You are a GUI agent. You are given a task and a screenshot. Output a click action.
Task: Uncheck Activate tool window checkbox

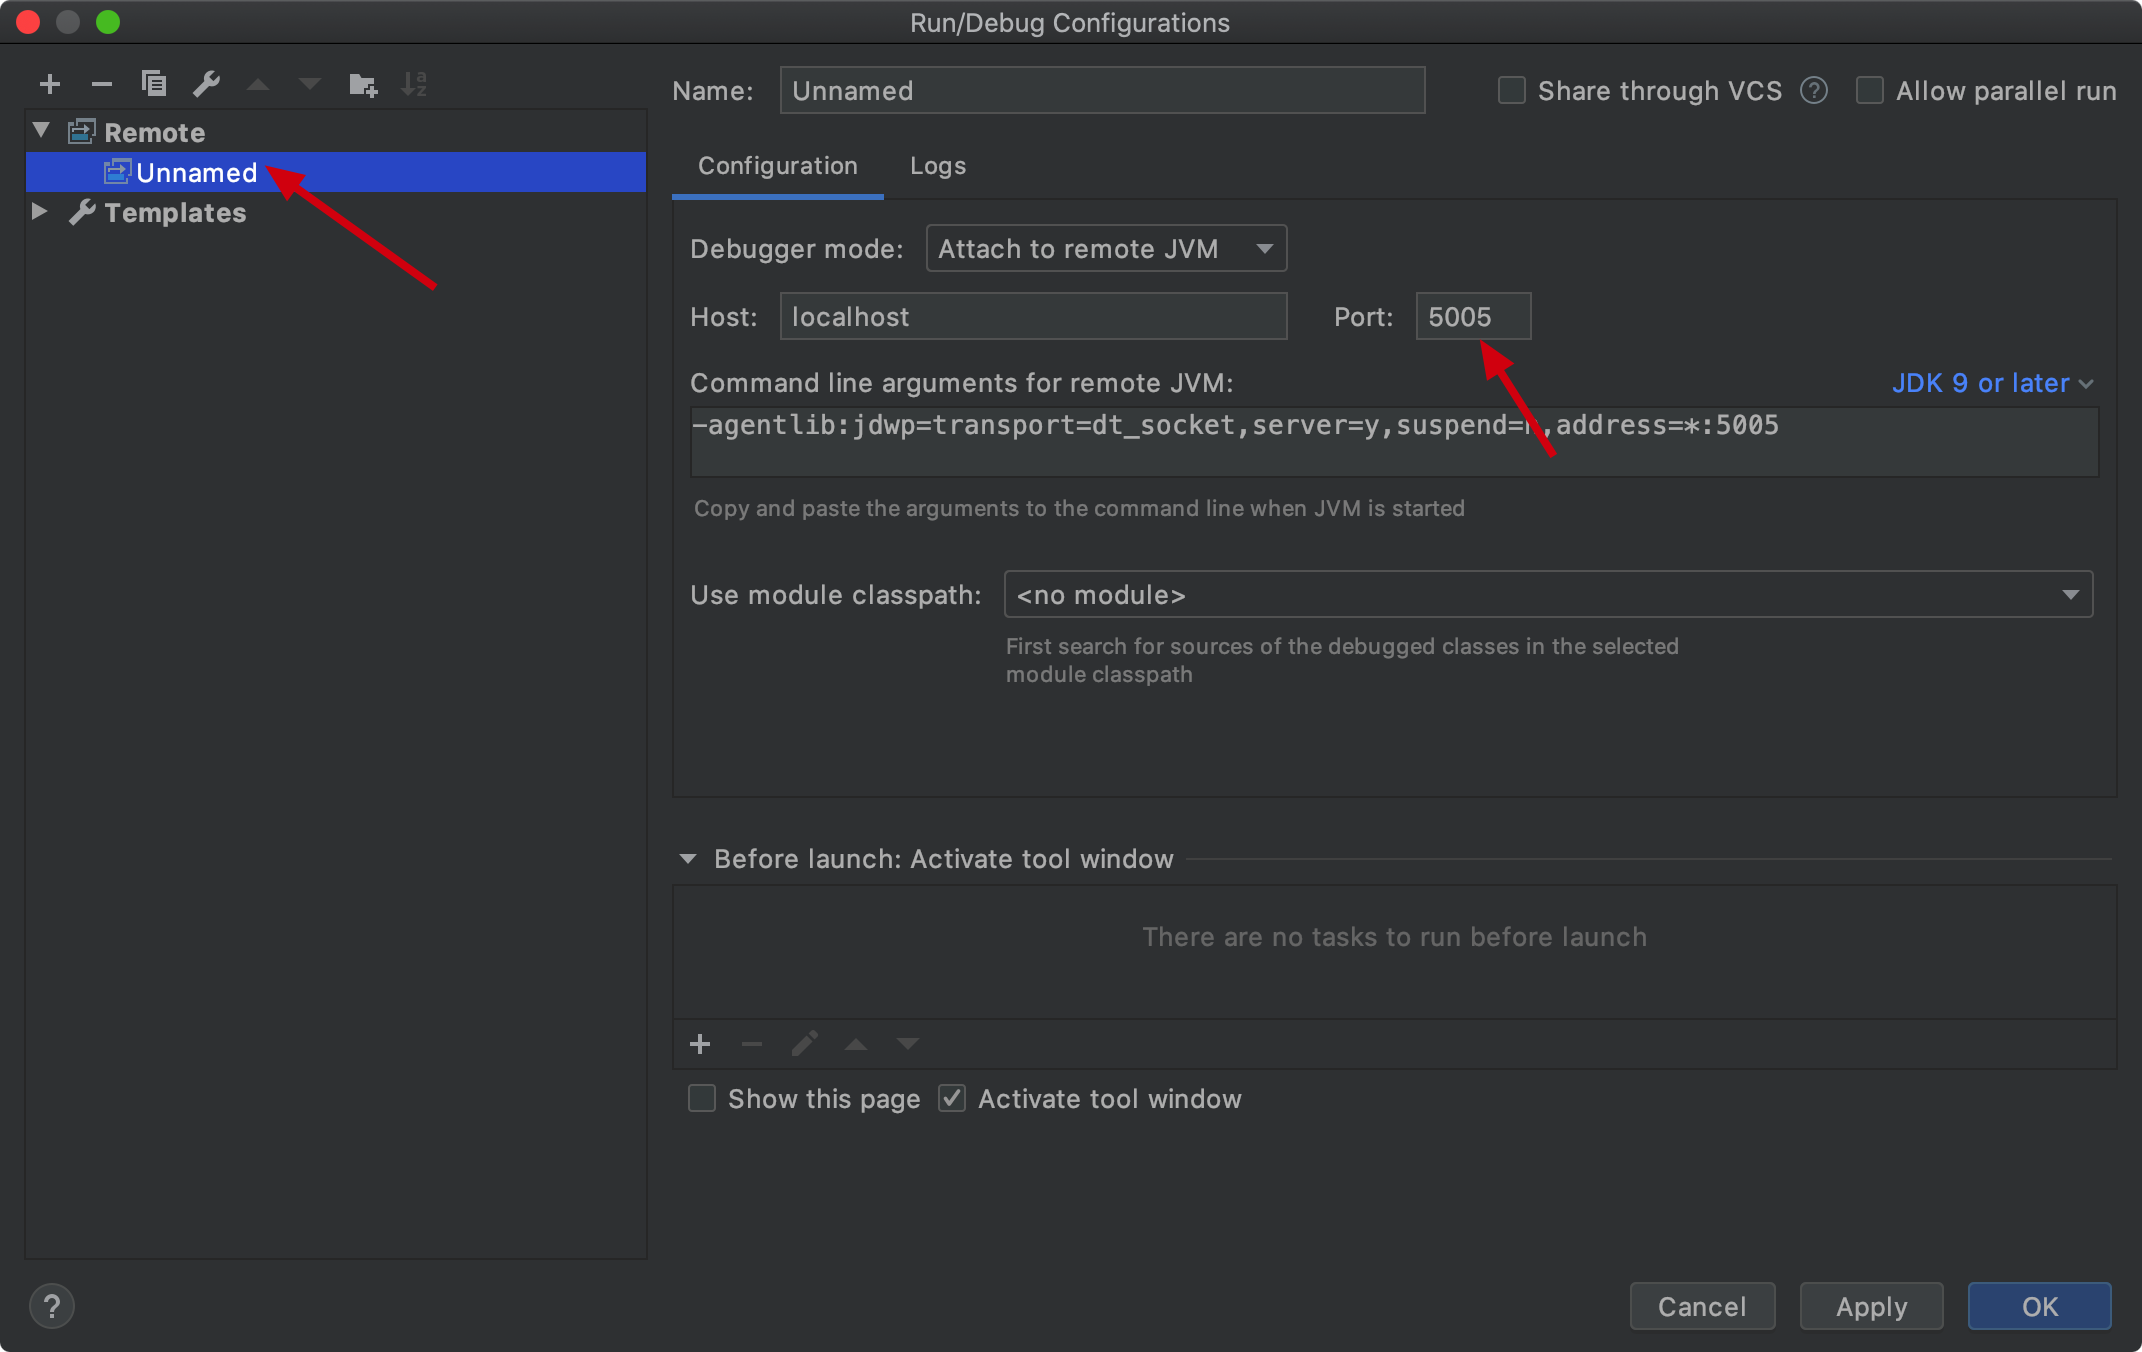tap(952, 1099)
